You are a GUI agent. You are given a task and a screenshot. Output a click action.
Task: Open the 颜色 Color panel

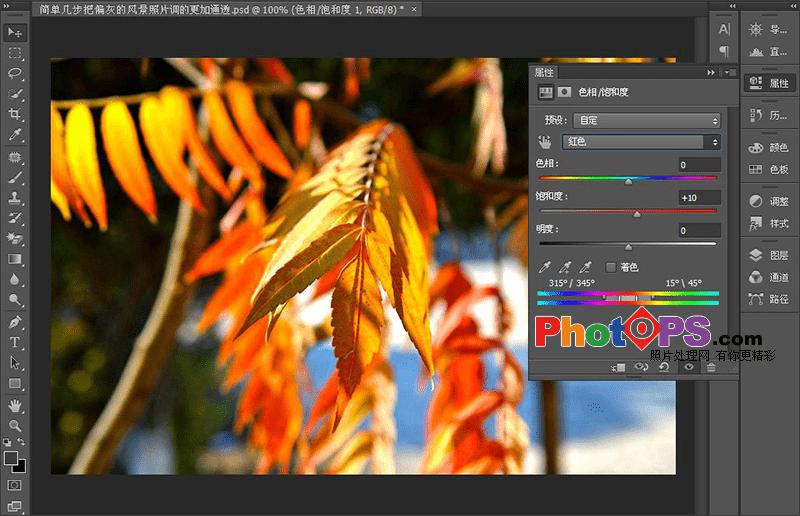coord(768,148)
